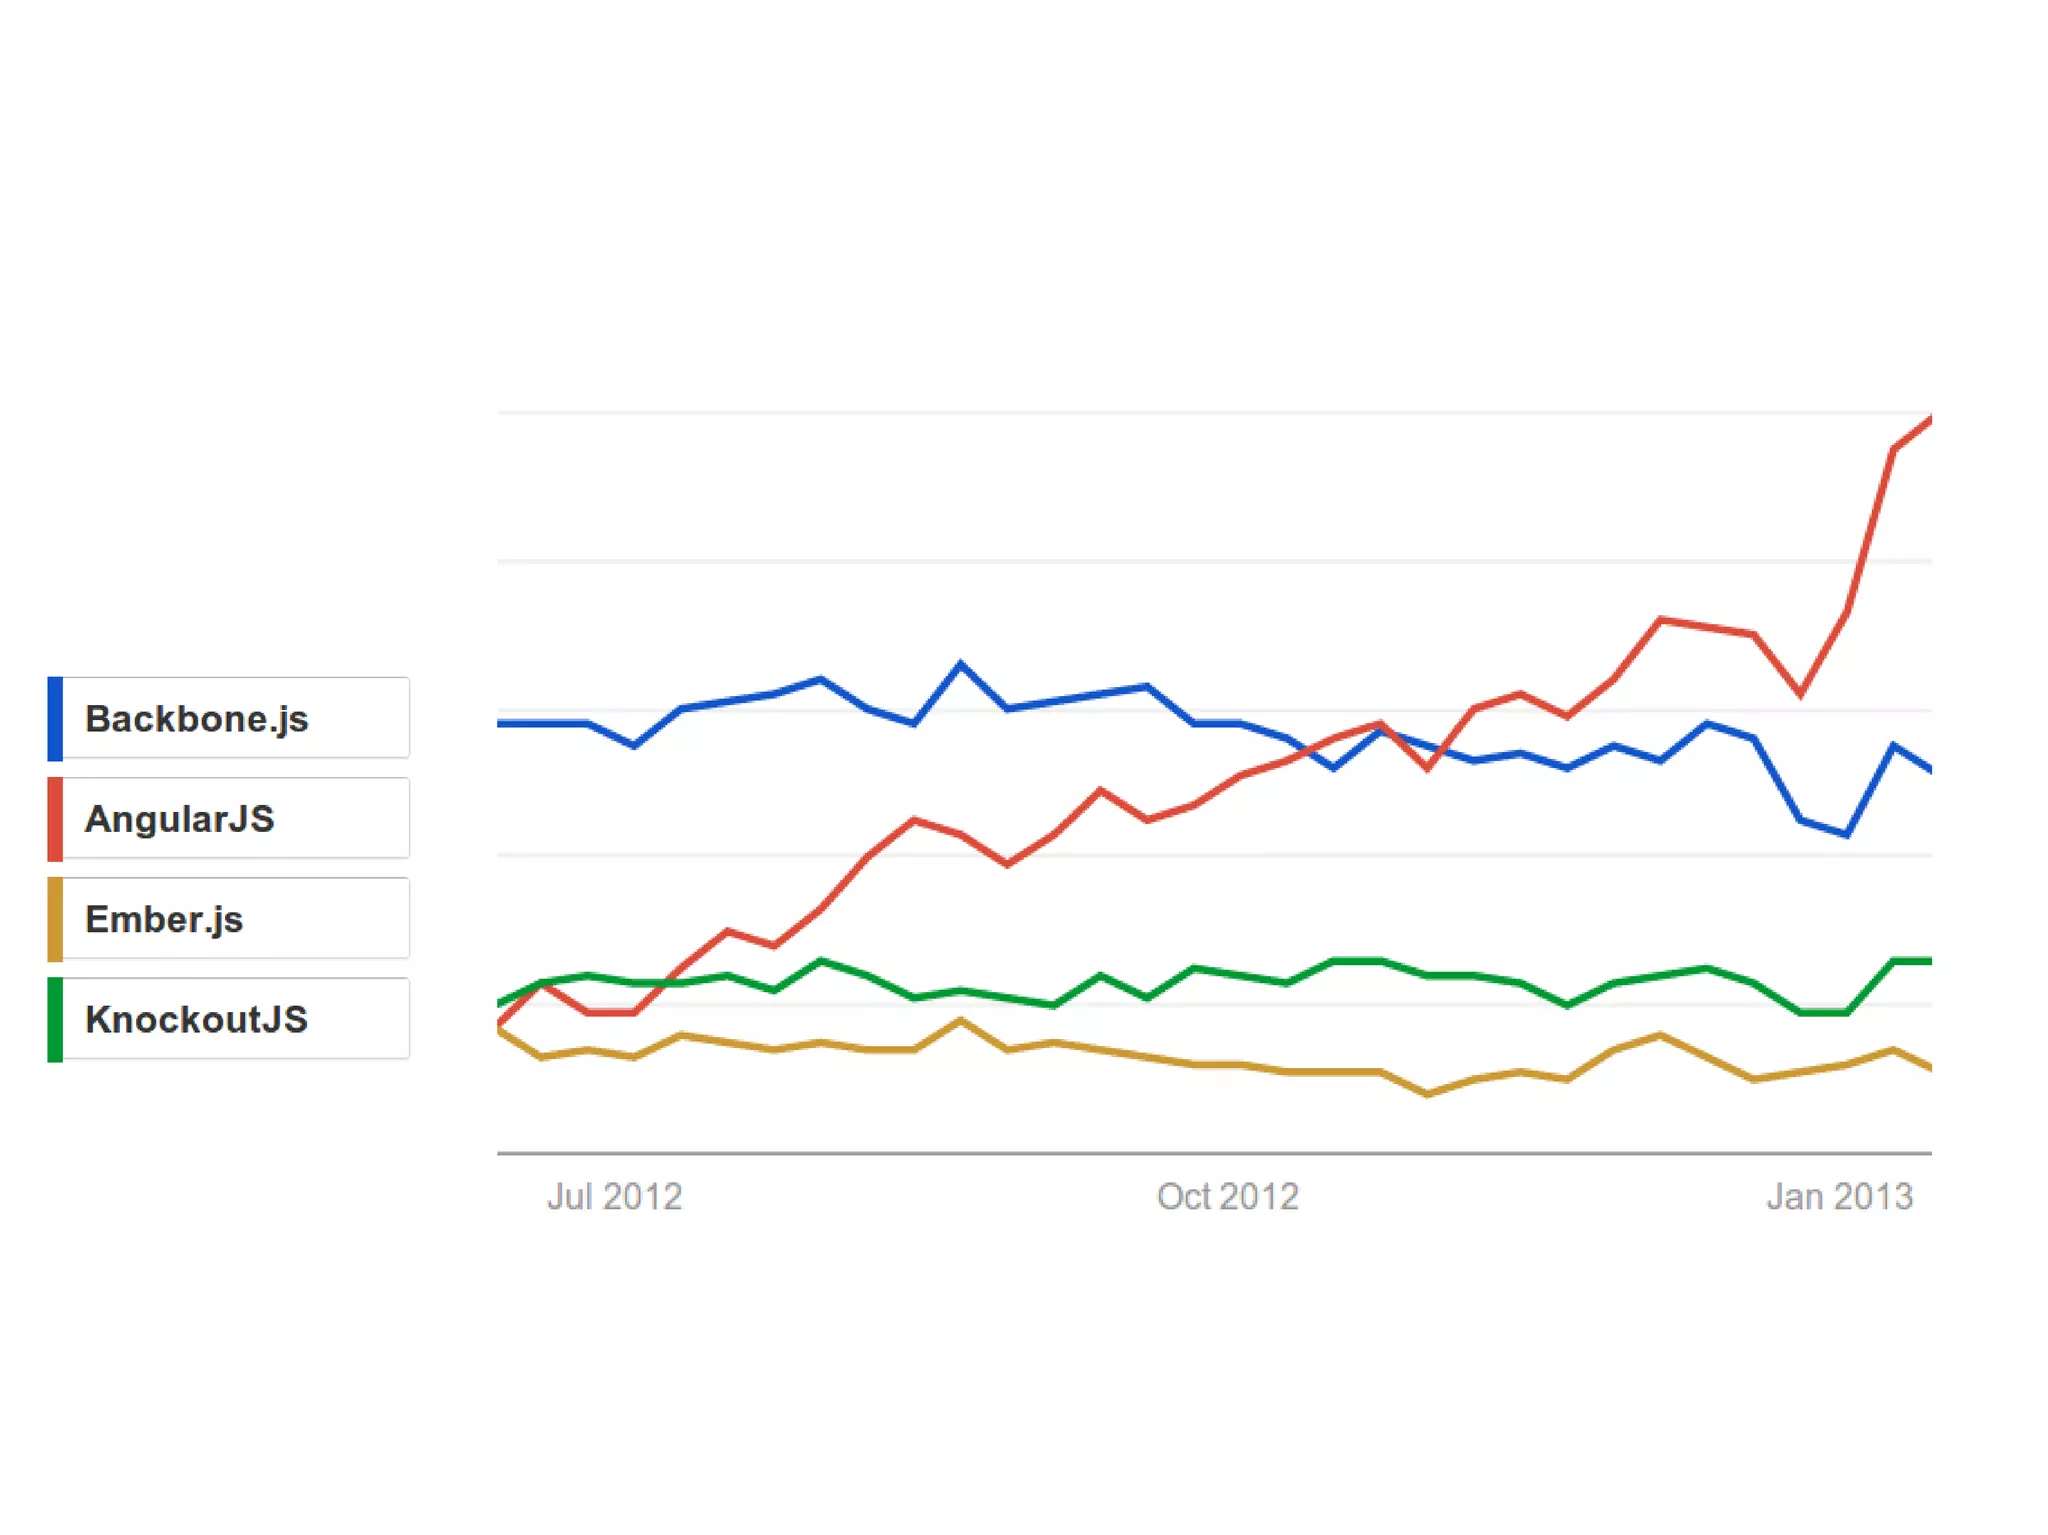Click the green line's right end point
2048x1535 pixels.
(1929, 961)
